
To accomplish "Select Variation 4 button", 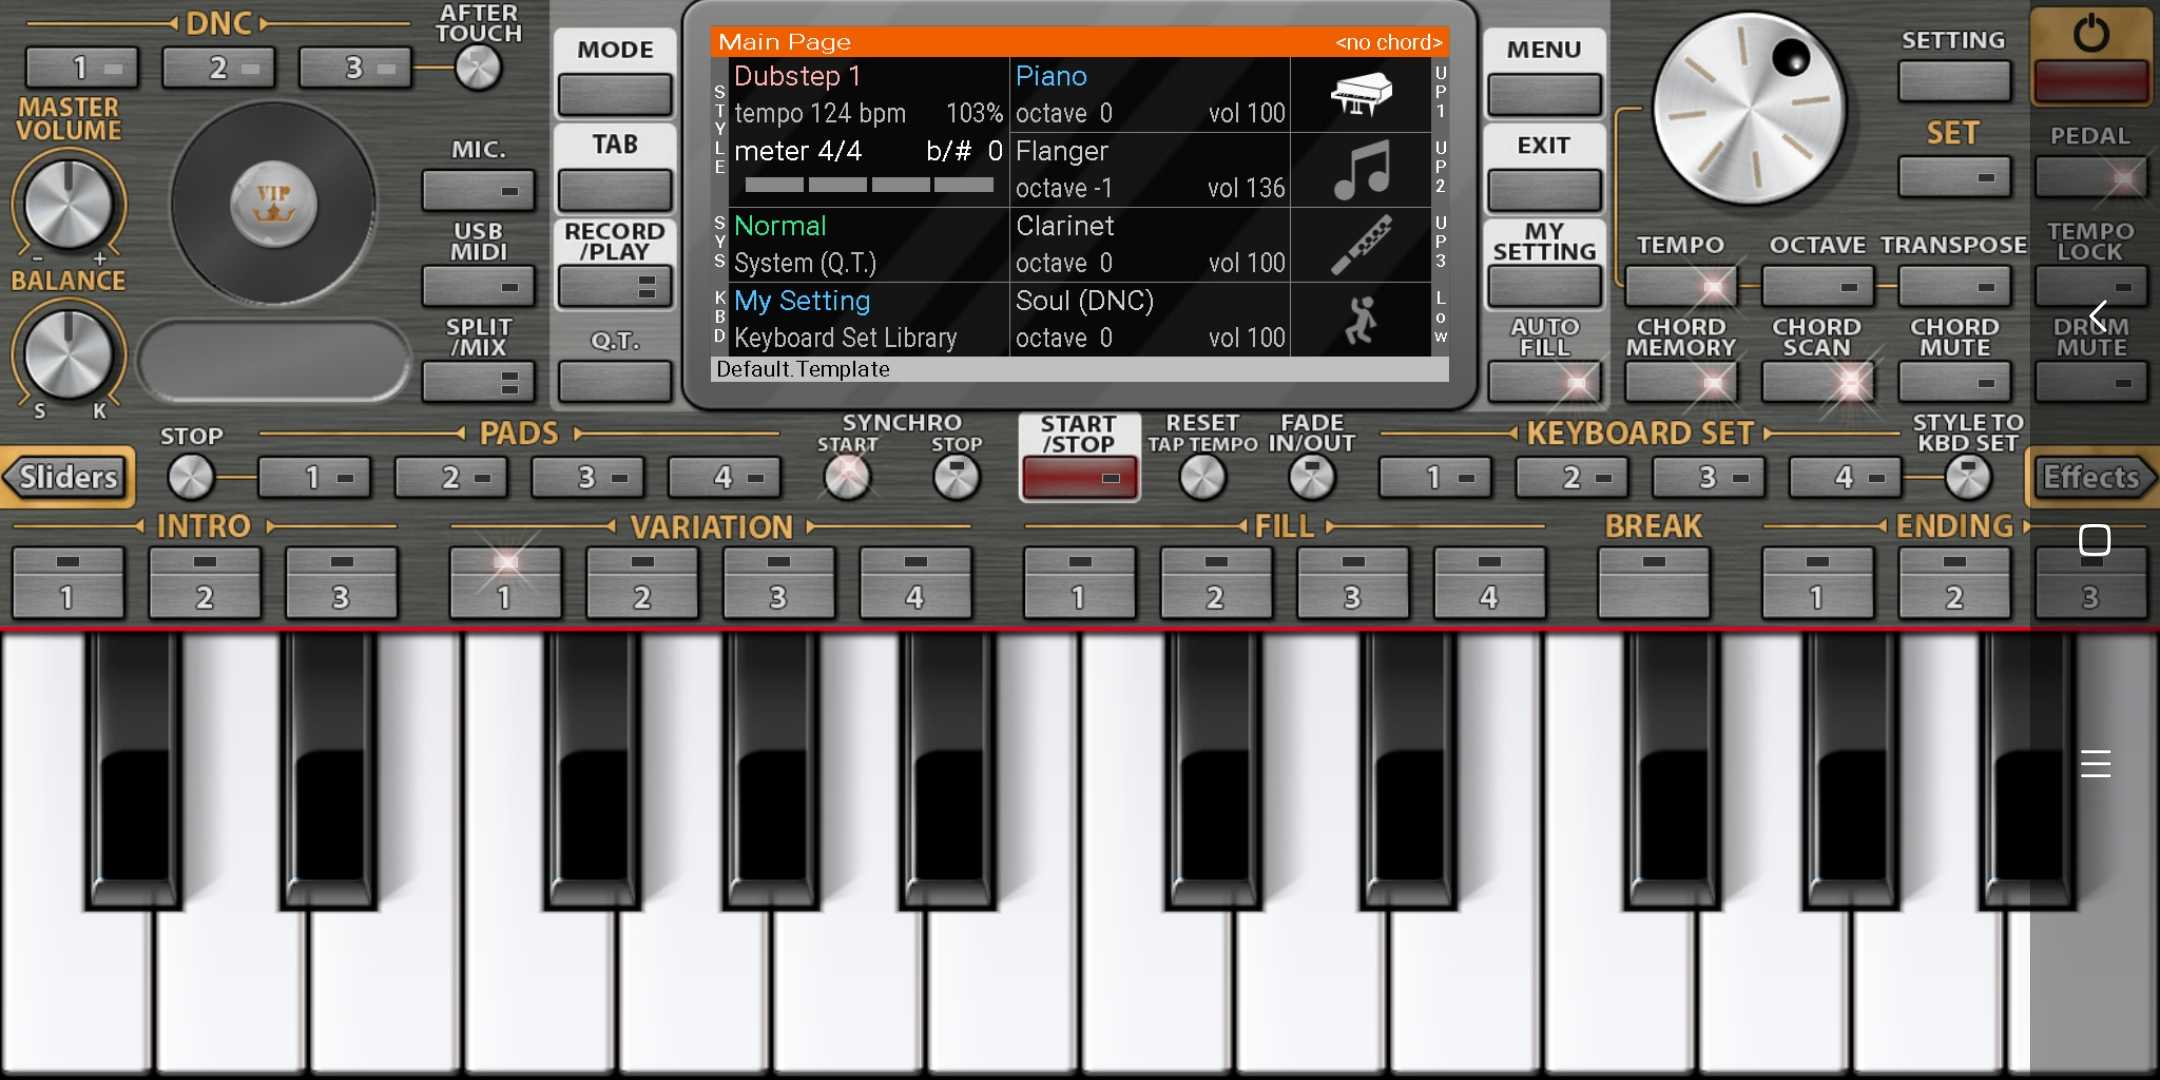I will click(915, 583).
